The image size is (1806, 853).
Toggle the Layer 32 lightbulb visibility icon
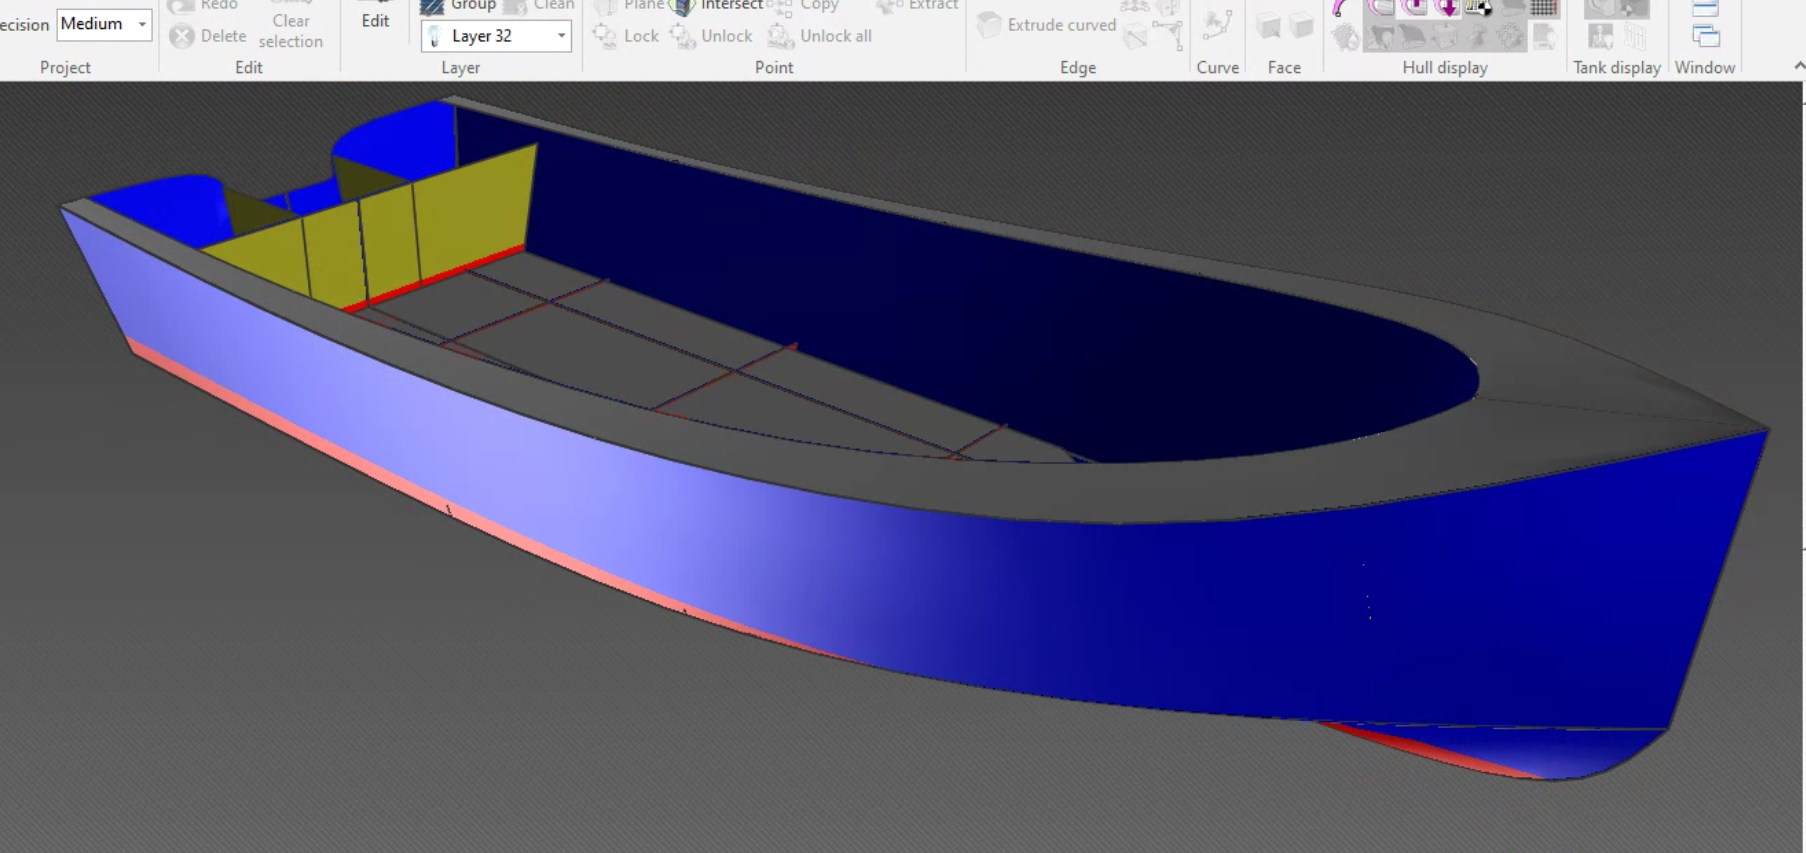pyautogui.click(x=435, y=37)
